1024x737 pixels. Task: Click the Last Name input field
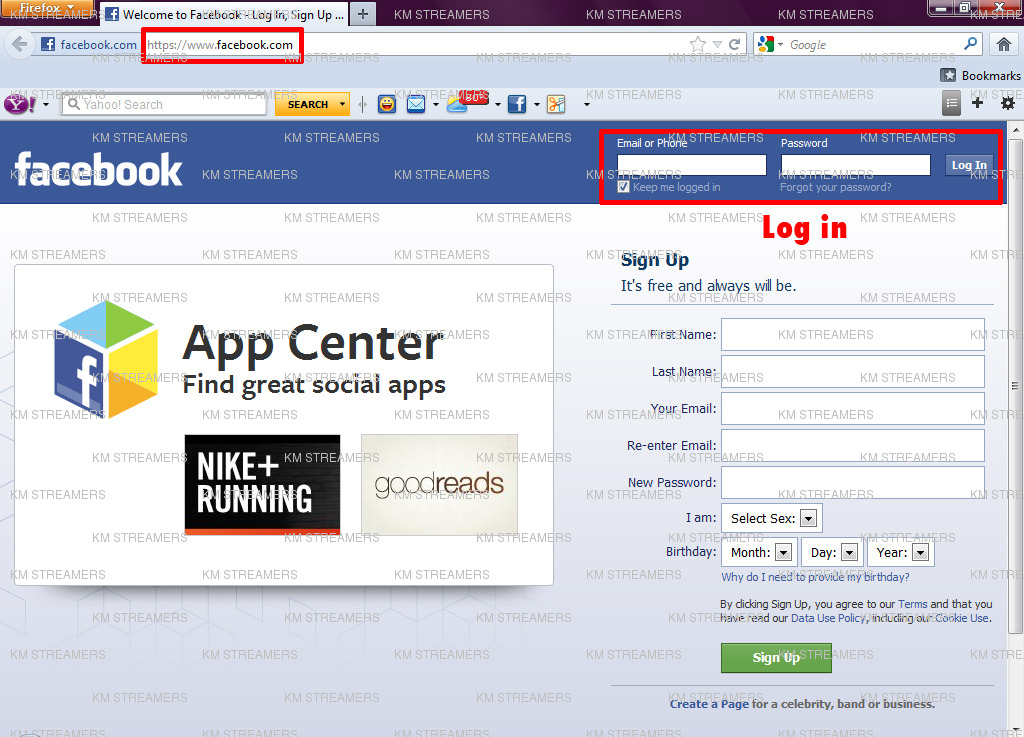click(x=853, y=371)
